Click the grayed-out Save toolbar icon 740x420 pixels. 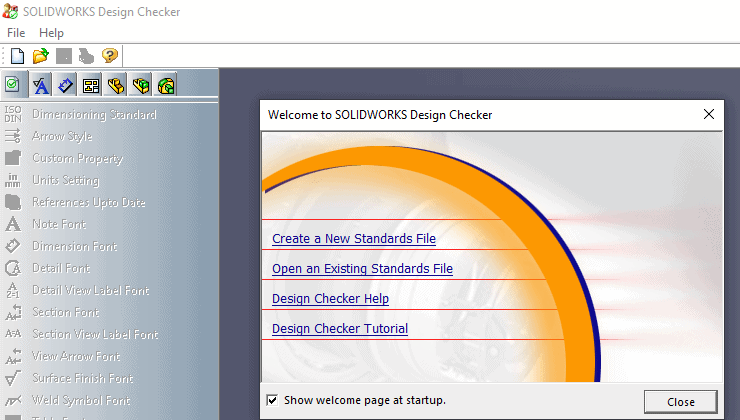tap(64, 56)
